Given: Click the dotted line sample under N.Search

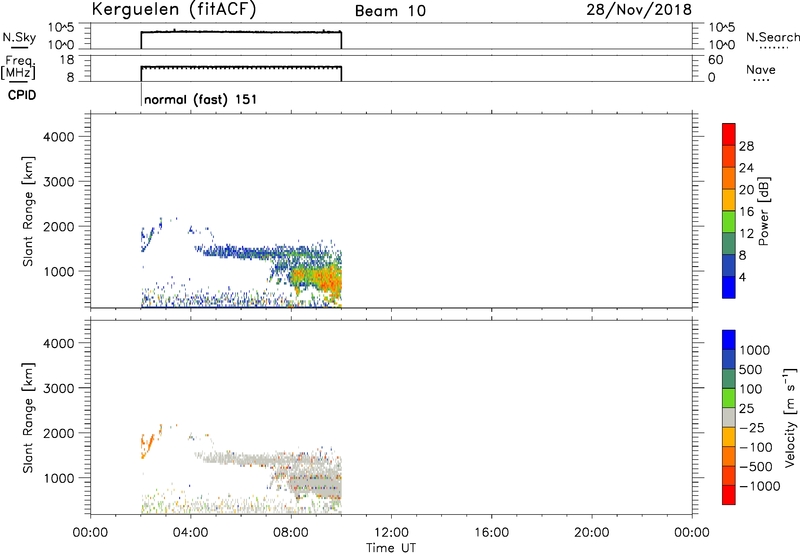Looking at the screenshot, I should click(x=773, y=48).
